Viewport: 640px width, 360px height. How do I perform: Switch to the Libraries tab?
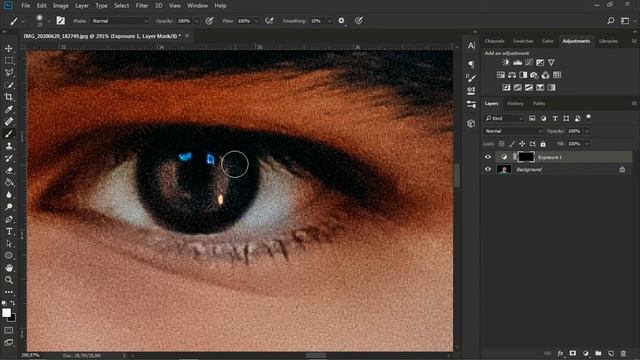(608, 41)
